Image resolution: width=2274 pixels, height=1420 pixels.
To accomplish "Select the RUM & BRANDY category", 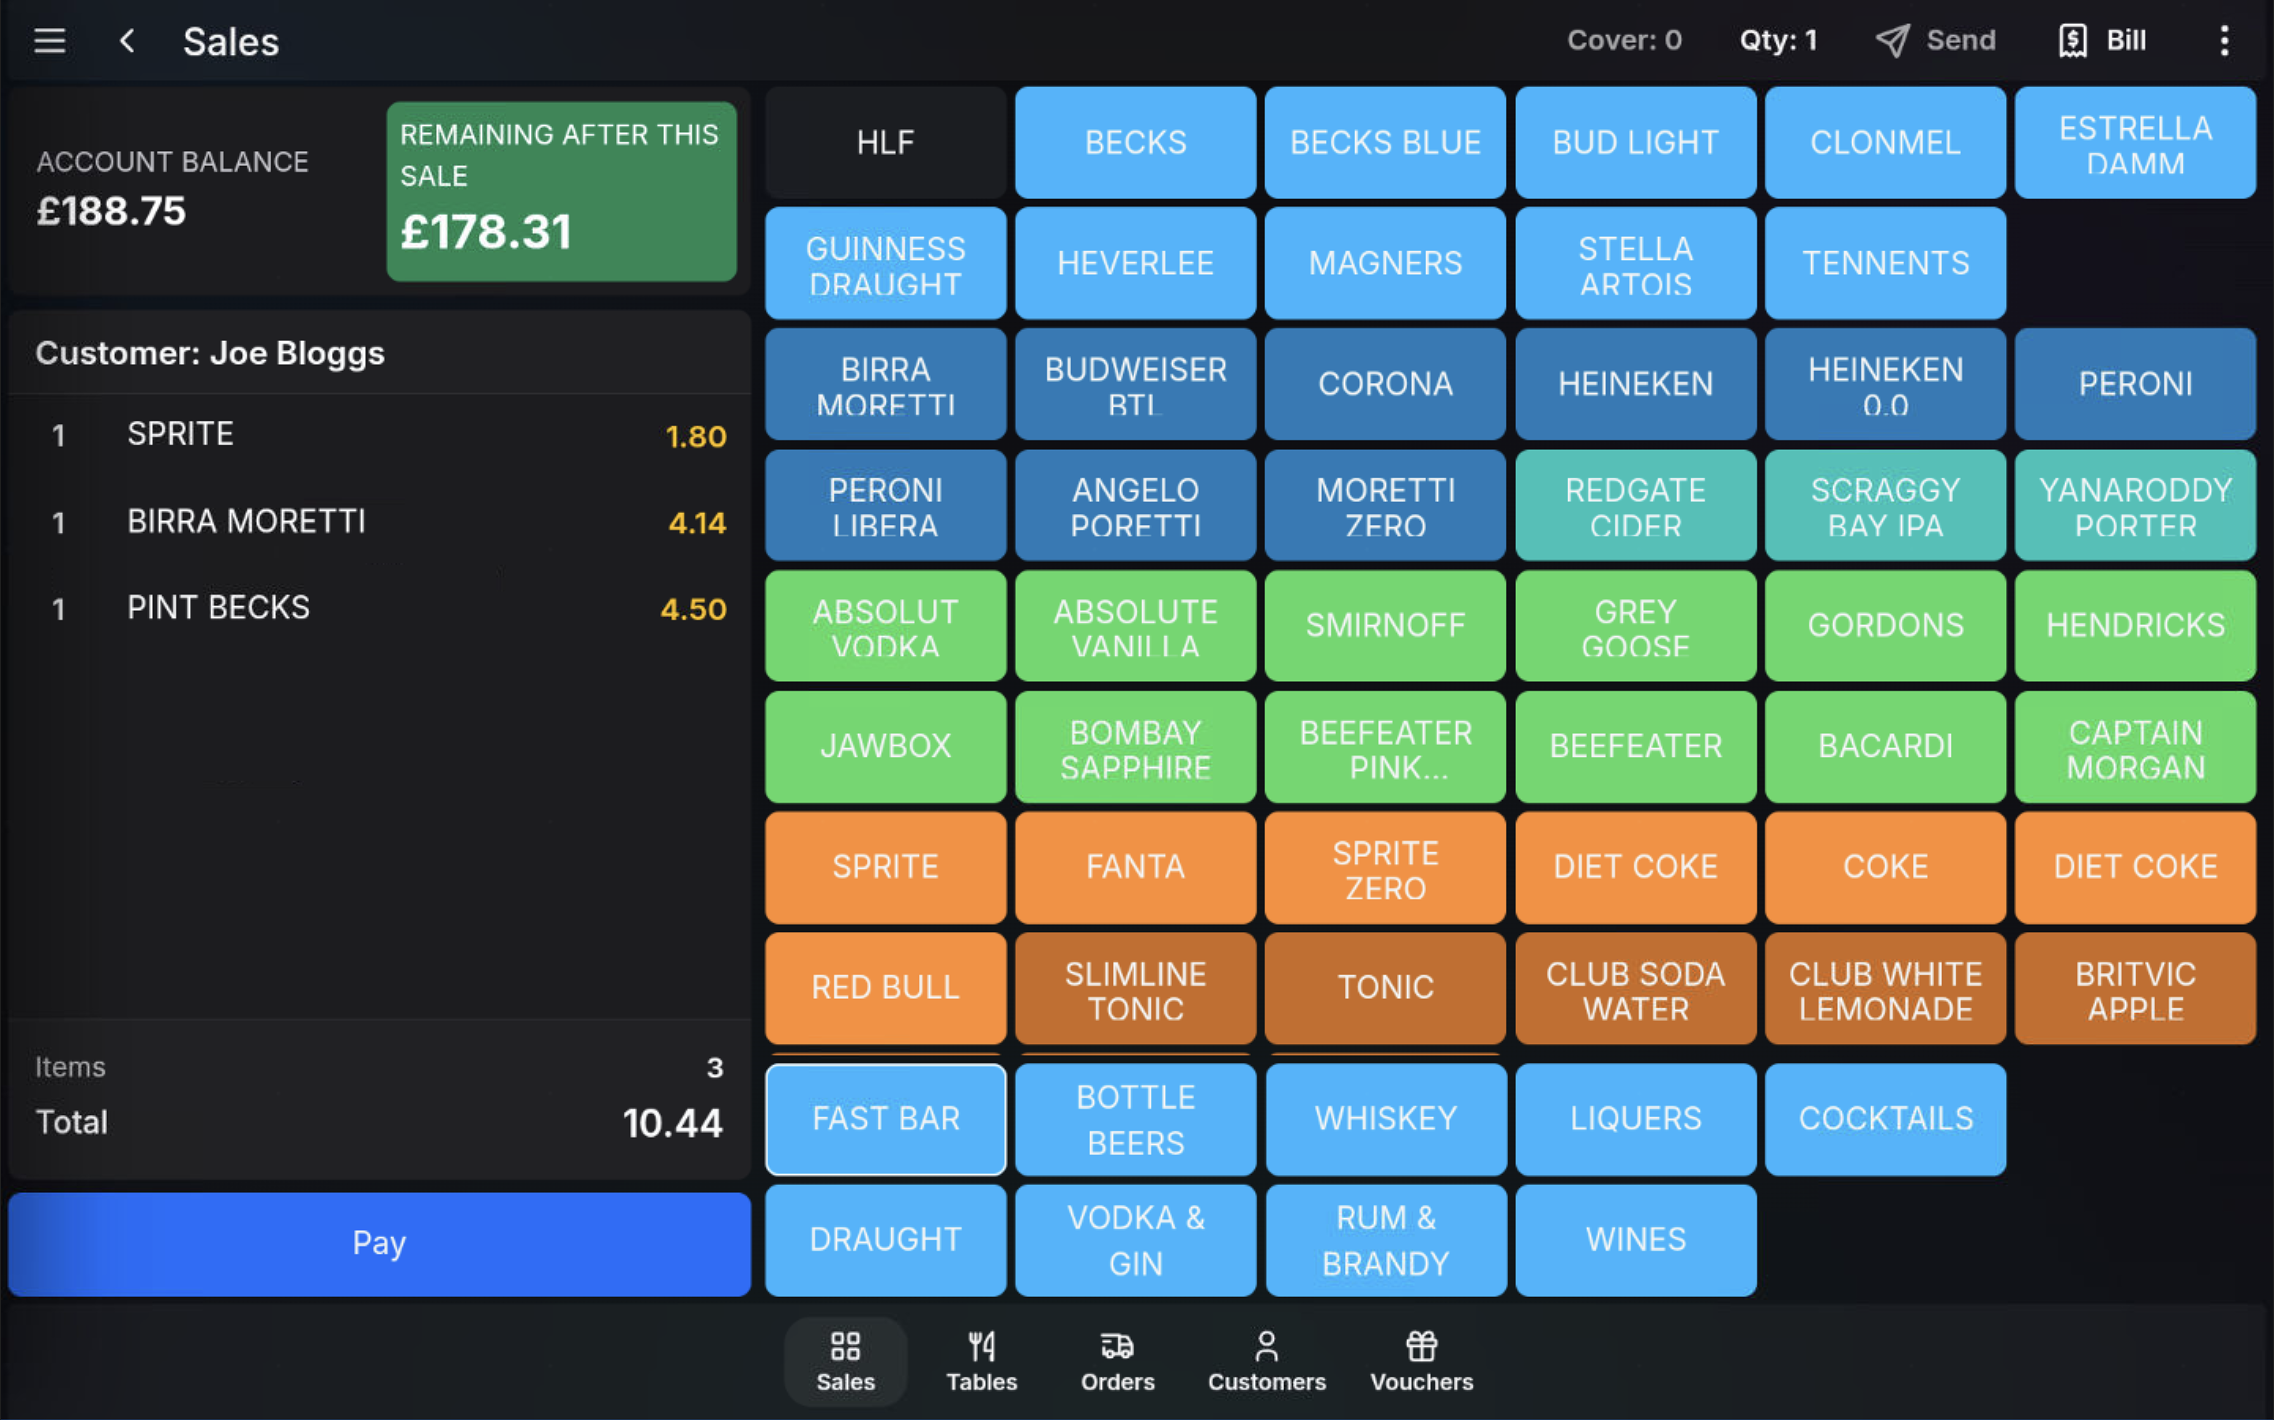I will coord(1386,1240).
